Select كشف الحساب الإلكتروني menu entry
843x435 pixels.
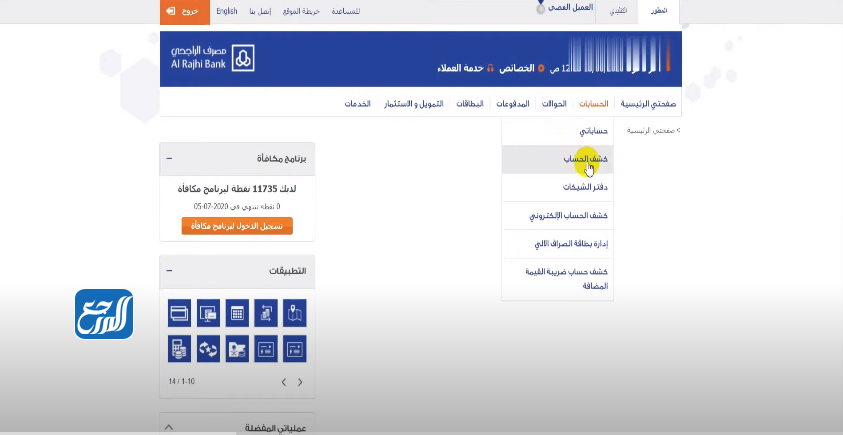pos(558,216)
